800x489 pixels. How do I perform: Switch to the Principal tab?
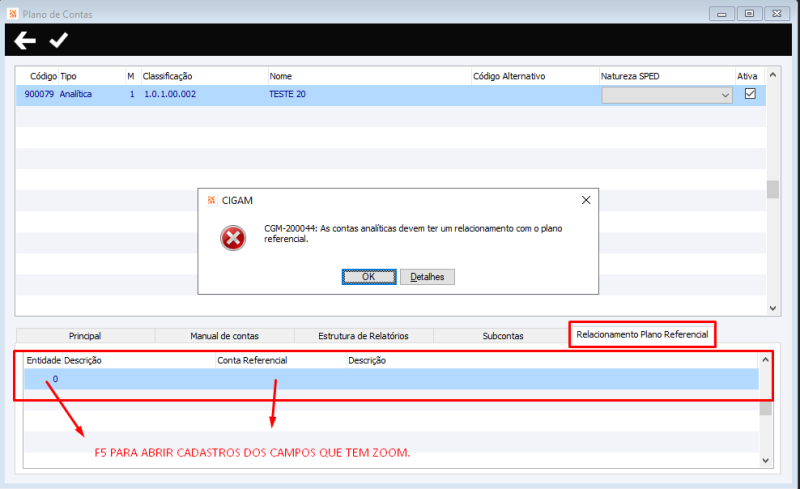click(x=85, y=336)
